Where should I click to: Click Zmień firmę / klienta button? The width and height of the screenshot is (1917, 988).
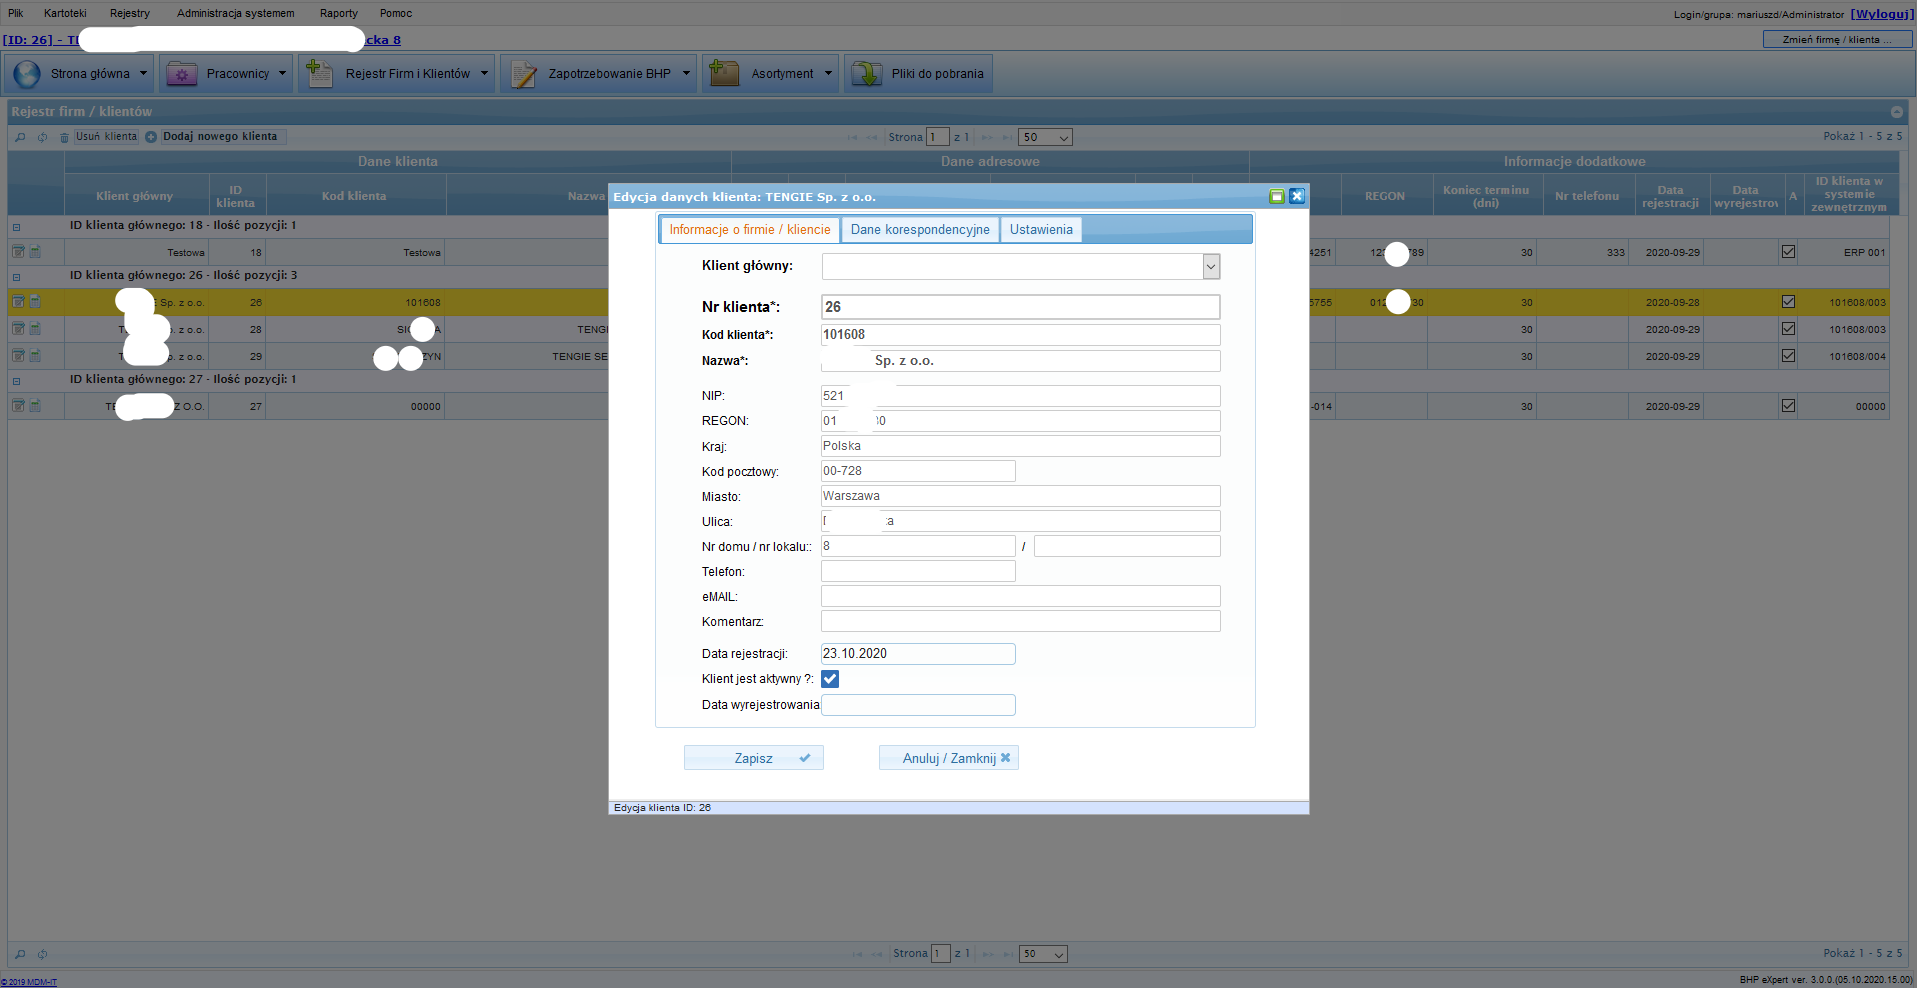[x=1838, y=39]
